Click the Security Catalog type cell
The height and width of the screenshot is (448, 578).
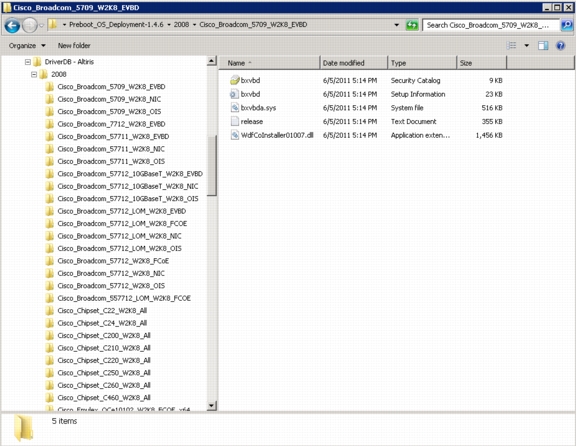click(x=415, y=80)
